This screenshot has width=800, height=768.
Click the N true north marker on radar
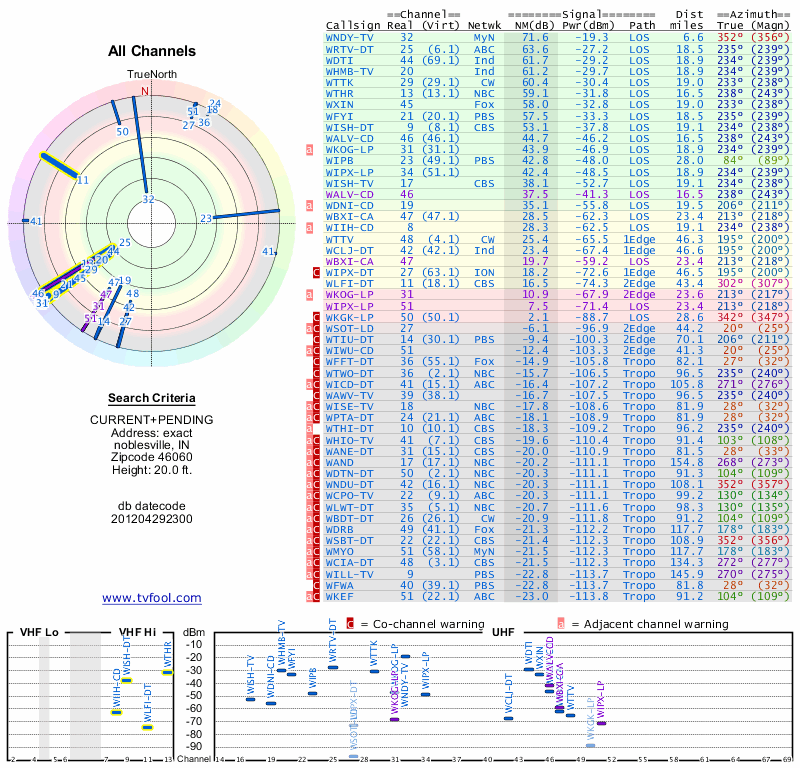point(145,91)
